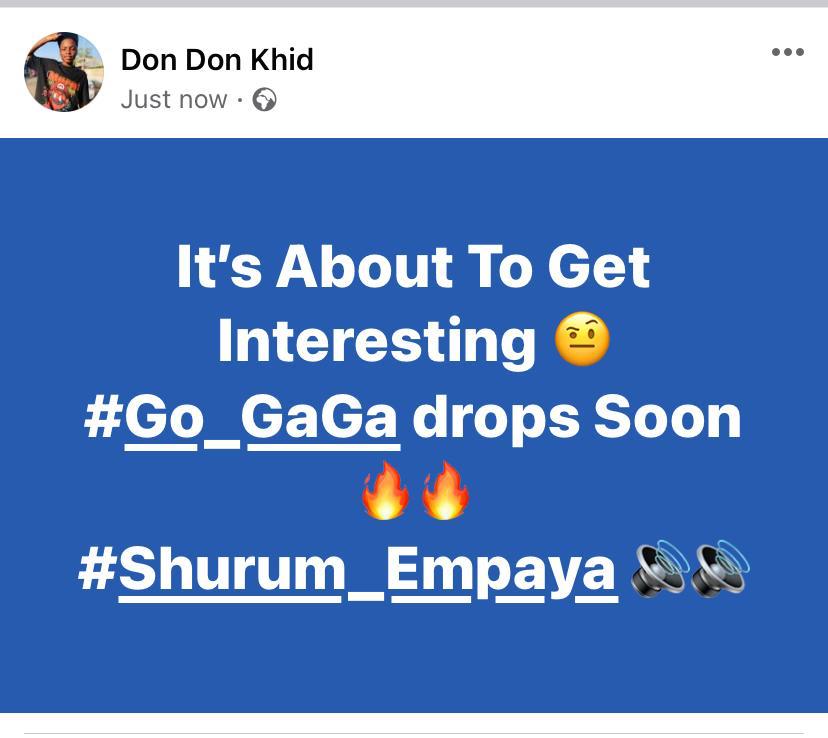The image size is (828, 738).
Task: Click the public globe privacy icon
Action: click(264, 99)
